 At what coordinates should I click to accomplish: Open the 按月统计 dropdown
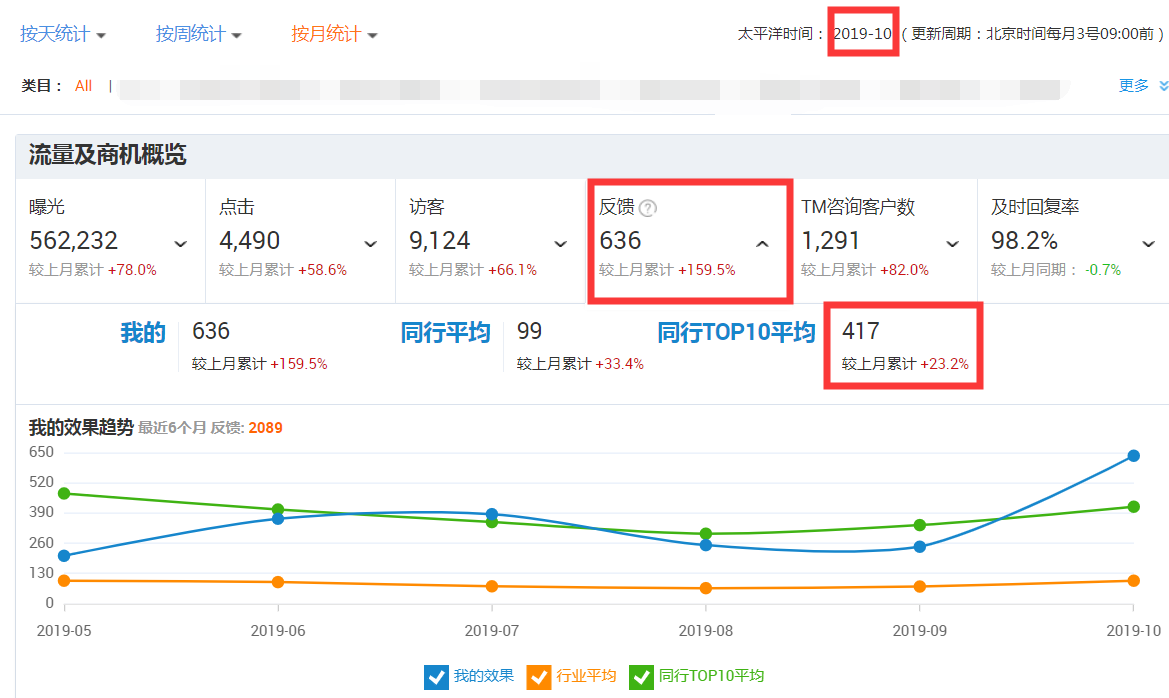(x=334, y=34)
